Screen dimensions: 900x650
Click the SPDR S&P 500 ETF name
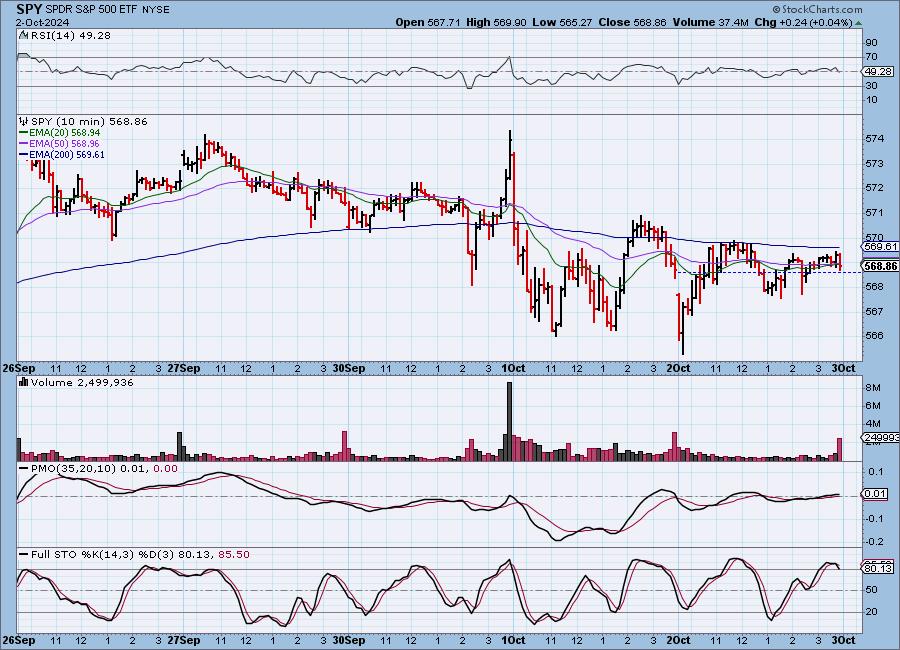point(90,10)
